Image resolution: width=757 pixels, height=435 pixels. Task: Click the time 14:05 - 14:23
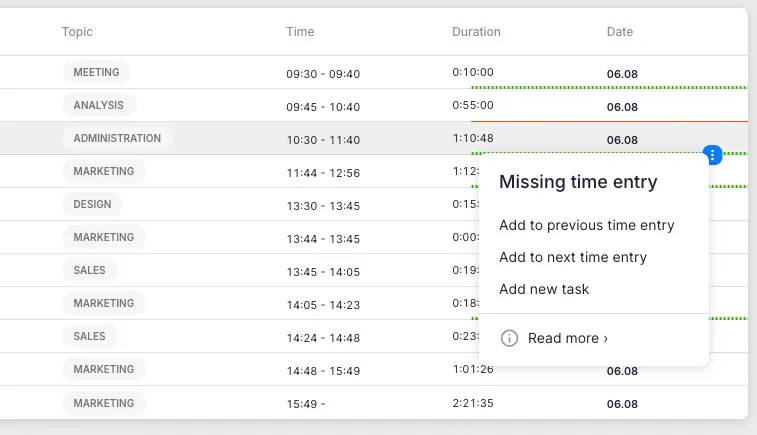tap(323, 305)
